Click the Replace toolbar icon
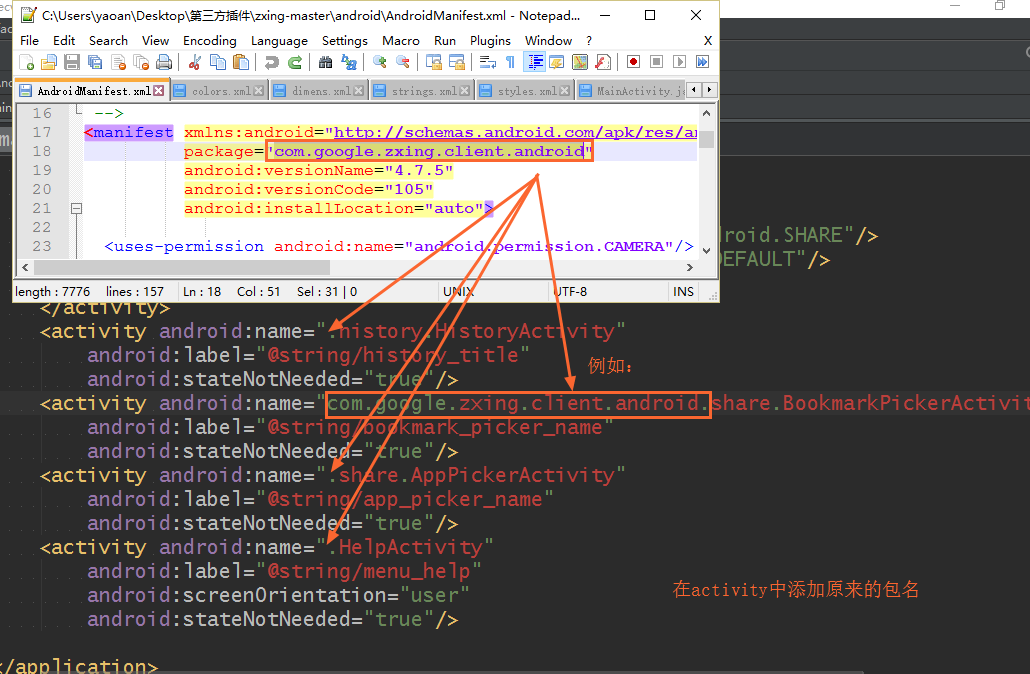 tap(349, 62)
